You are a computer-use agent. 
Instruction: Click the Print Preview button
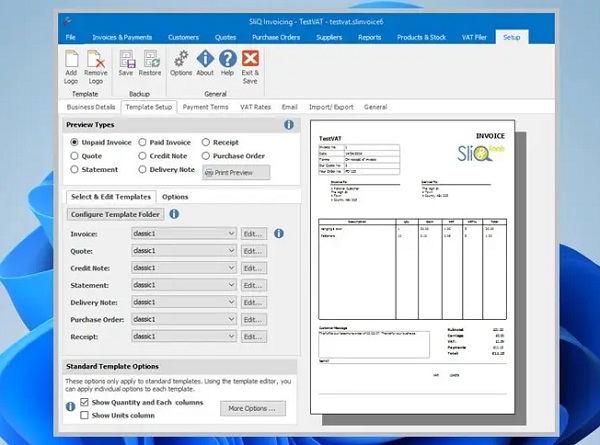tap(236, 173)
